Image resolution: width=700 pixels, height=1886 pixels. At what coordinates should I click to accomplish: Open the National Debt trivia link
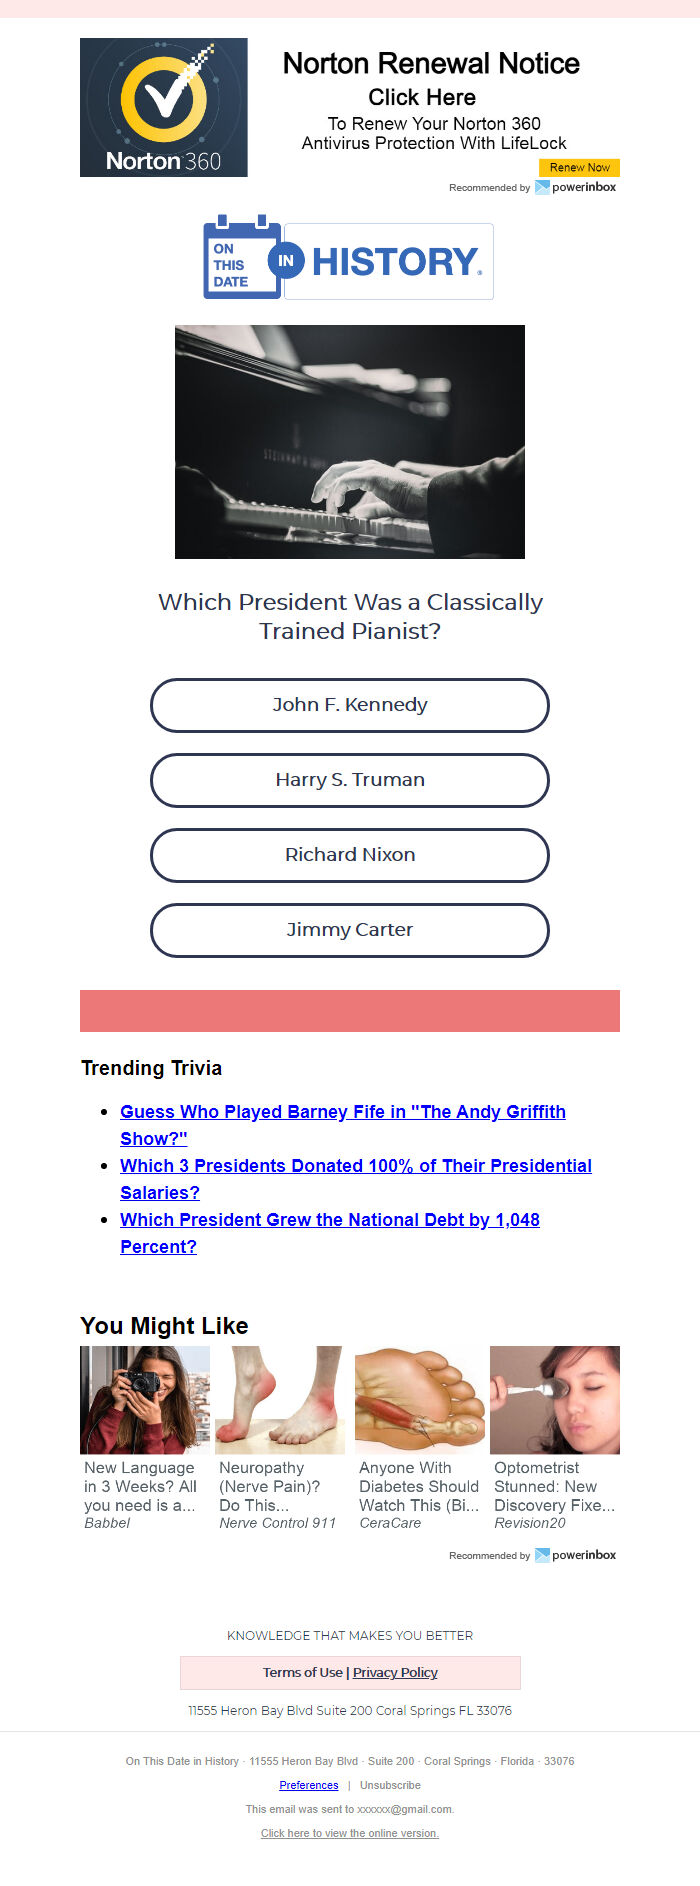tap(330, 1233)
